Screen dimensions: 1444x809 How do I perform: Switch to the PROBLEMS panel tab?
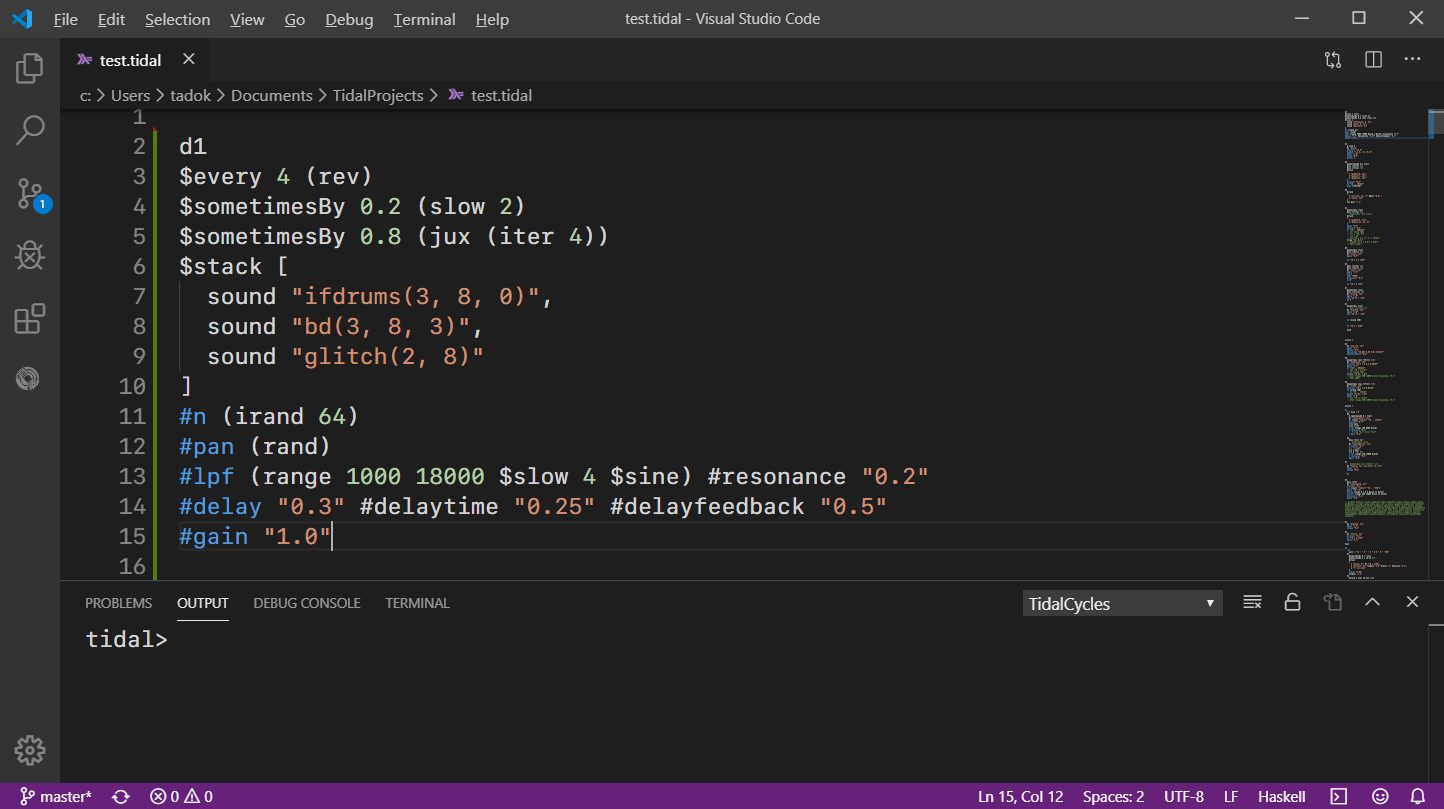(118, 603)
